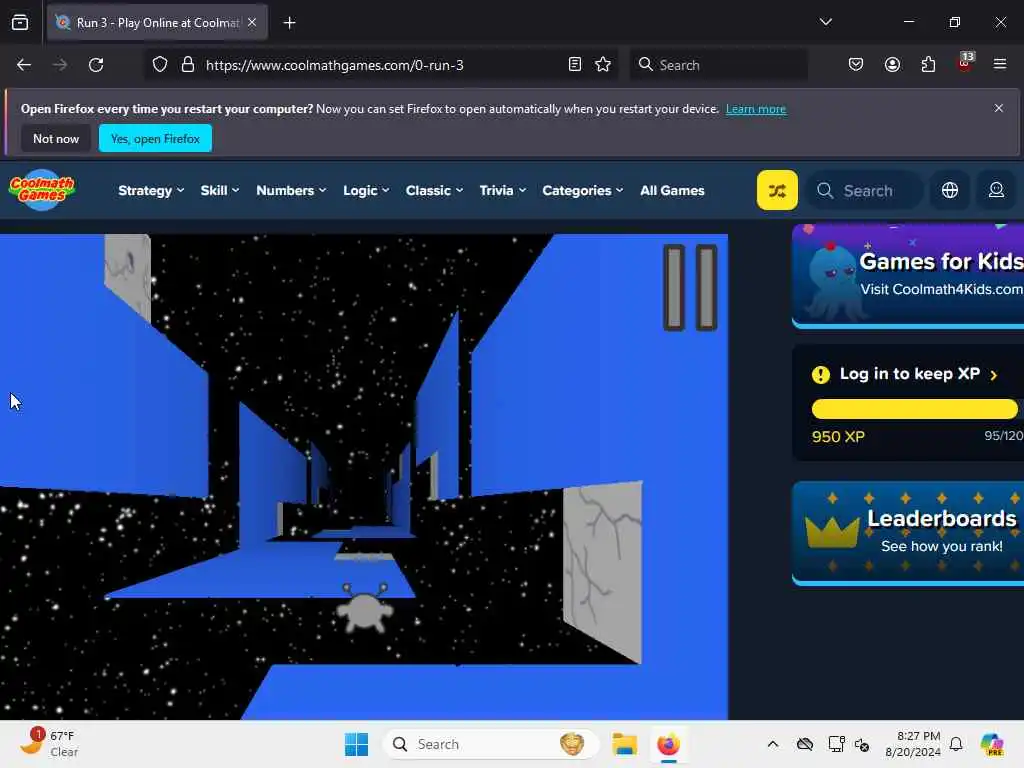
Task: Expand the Categories menu
Action: click(583, 190)
